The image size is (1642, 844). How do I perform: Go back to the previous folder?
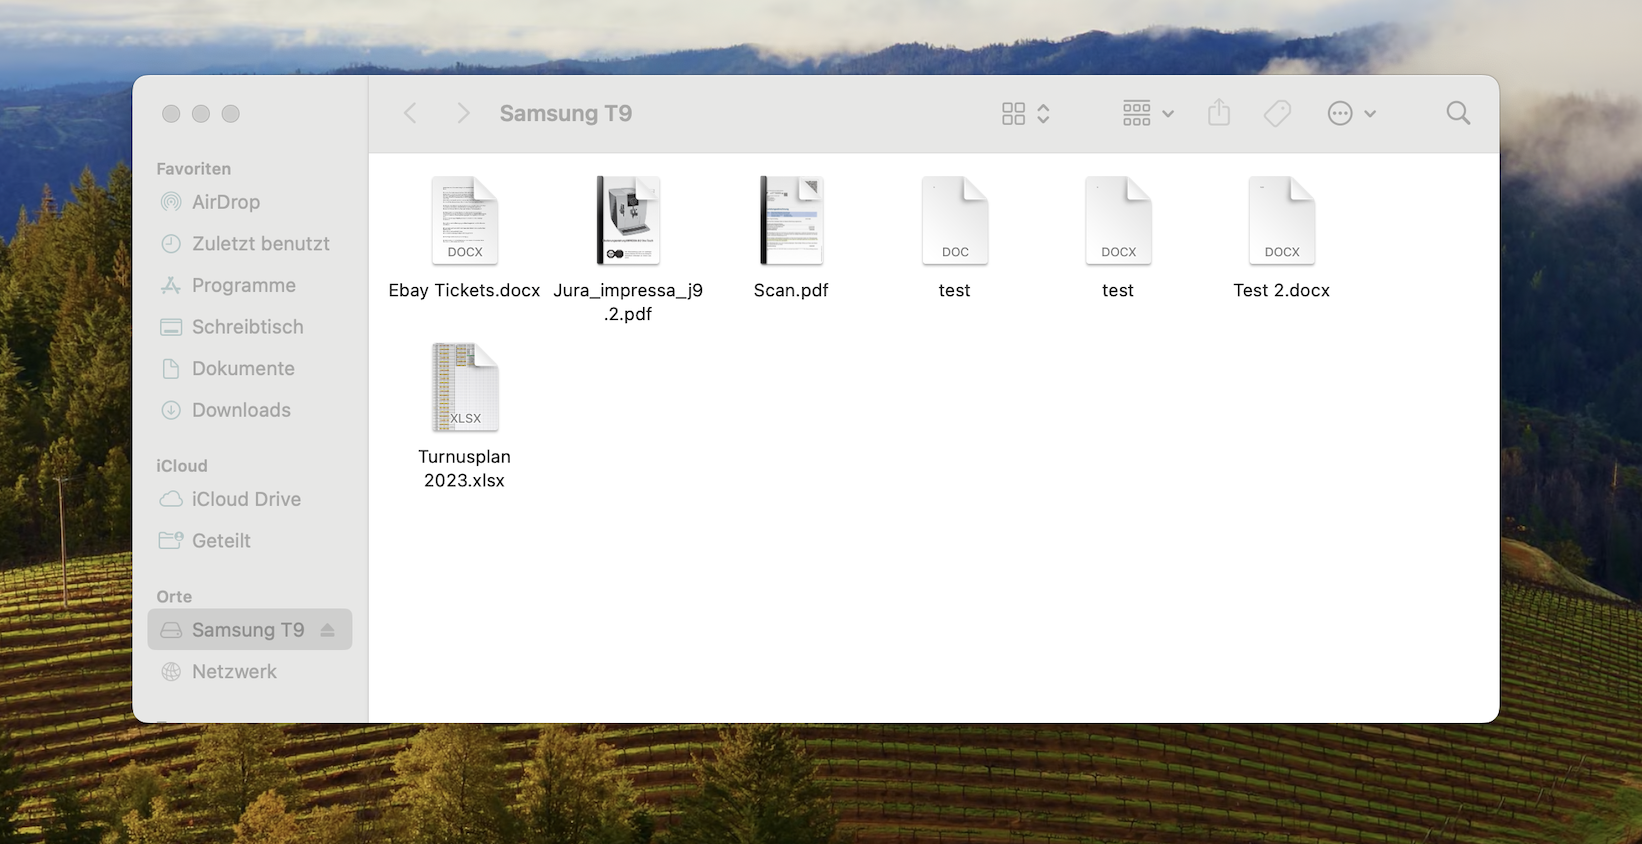(410, 113)
